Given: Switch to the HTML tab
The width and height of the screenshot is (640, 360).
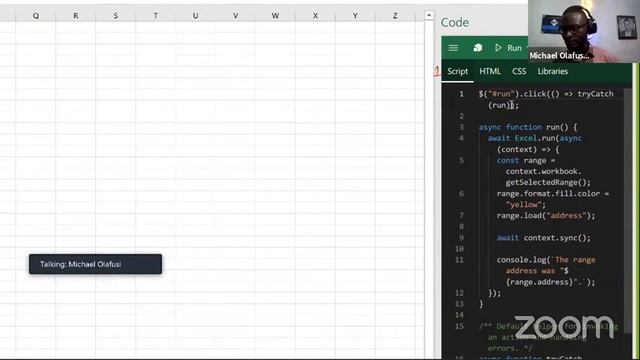Looking at the screenshot, I should pos(490,71).
